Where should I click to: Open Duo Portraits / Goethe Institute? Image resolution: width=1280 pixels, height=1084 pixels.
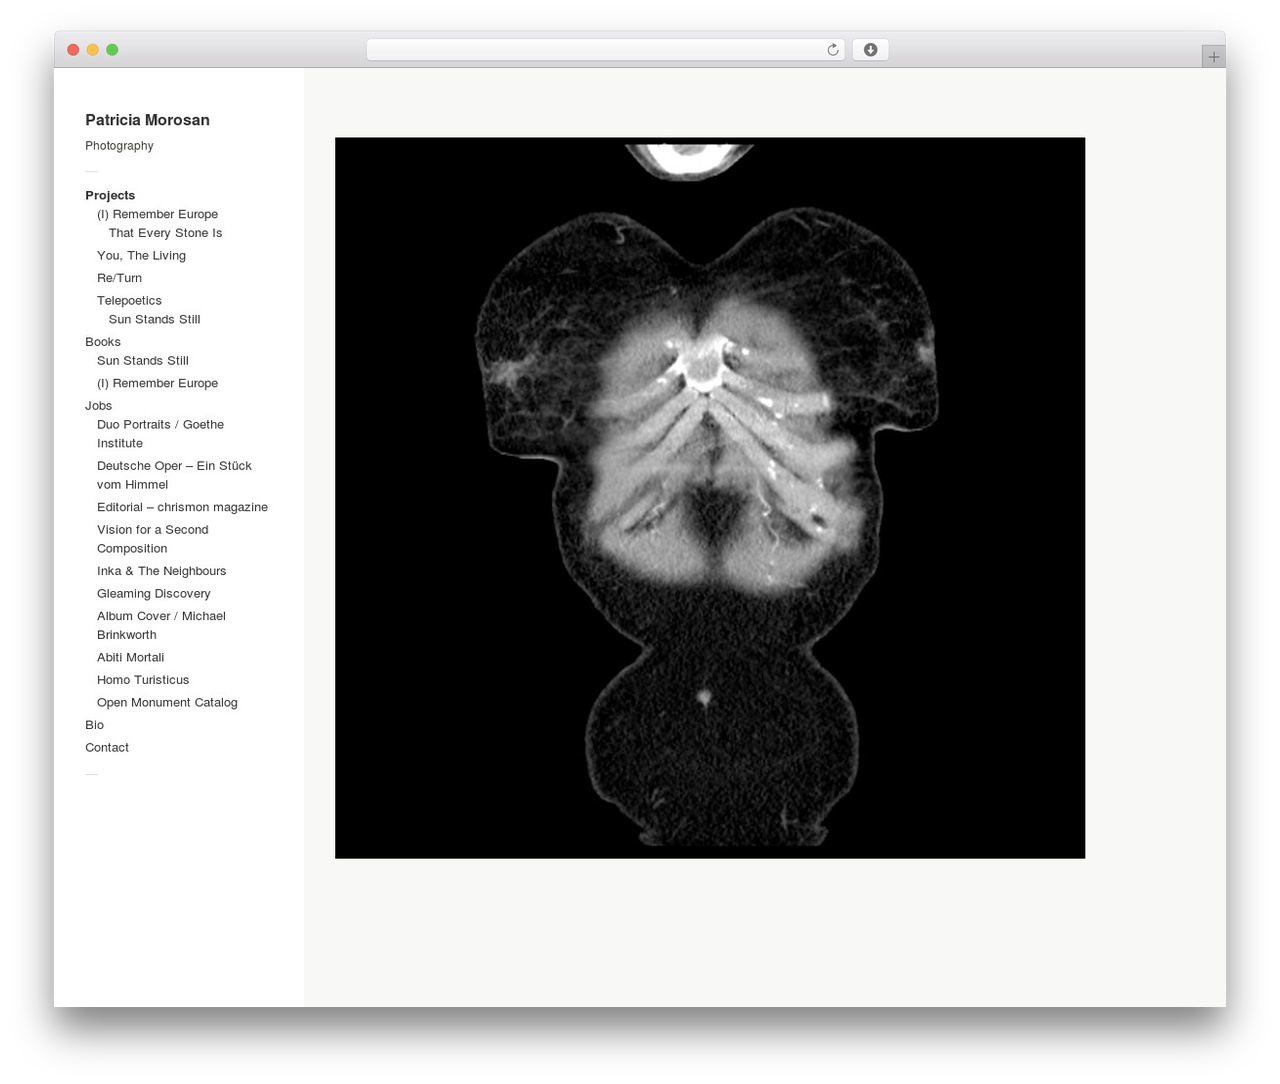pyautogui.click(x=160, y=434)
